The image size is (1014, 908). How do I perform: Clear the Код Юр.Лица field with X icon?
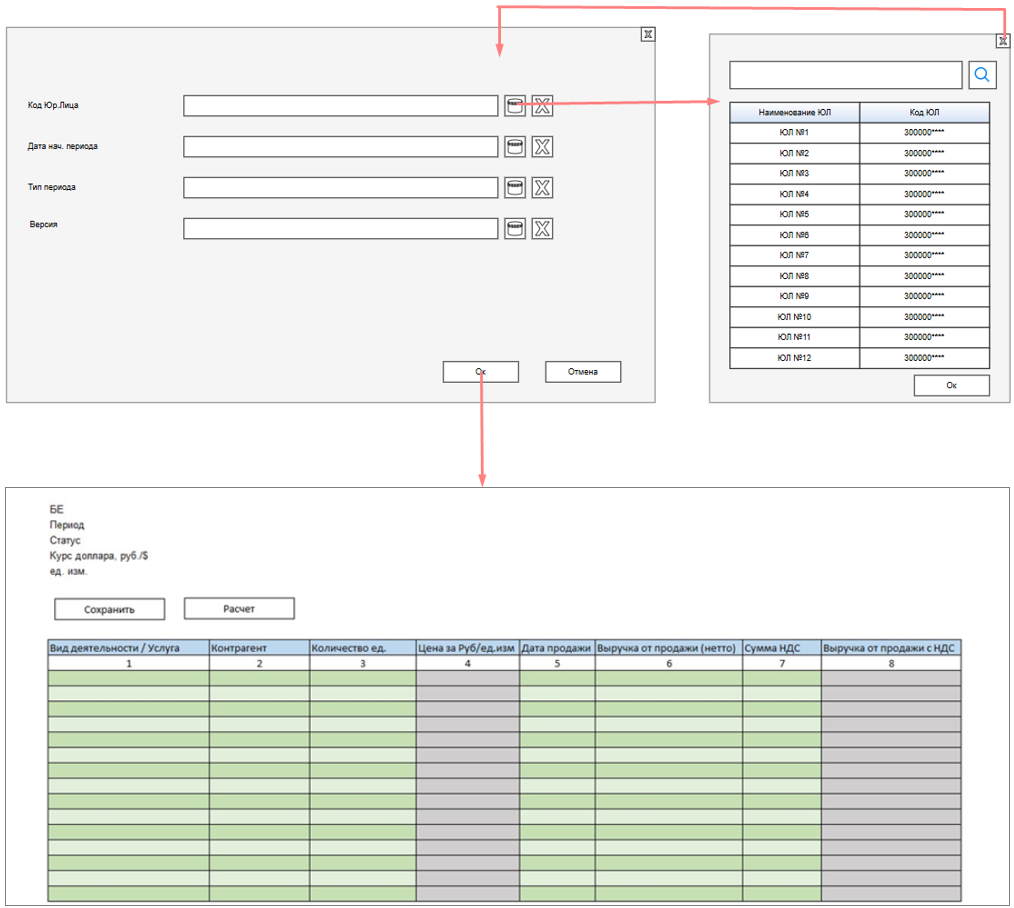point(542,106)
